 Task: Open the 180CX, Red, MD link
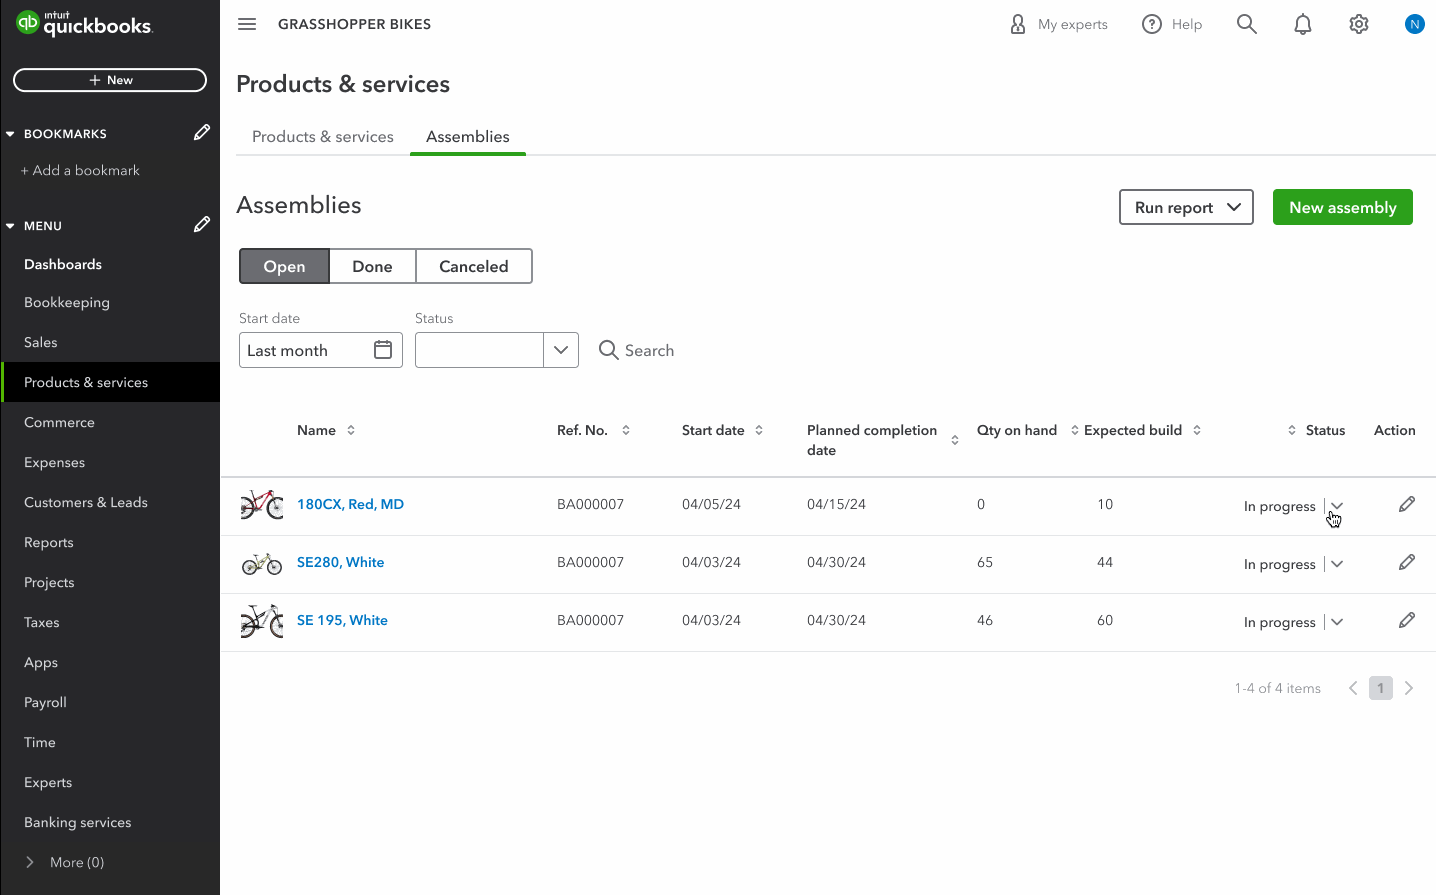click(x=350, y=504)
